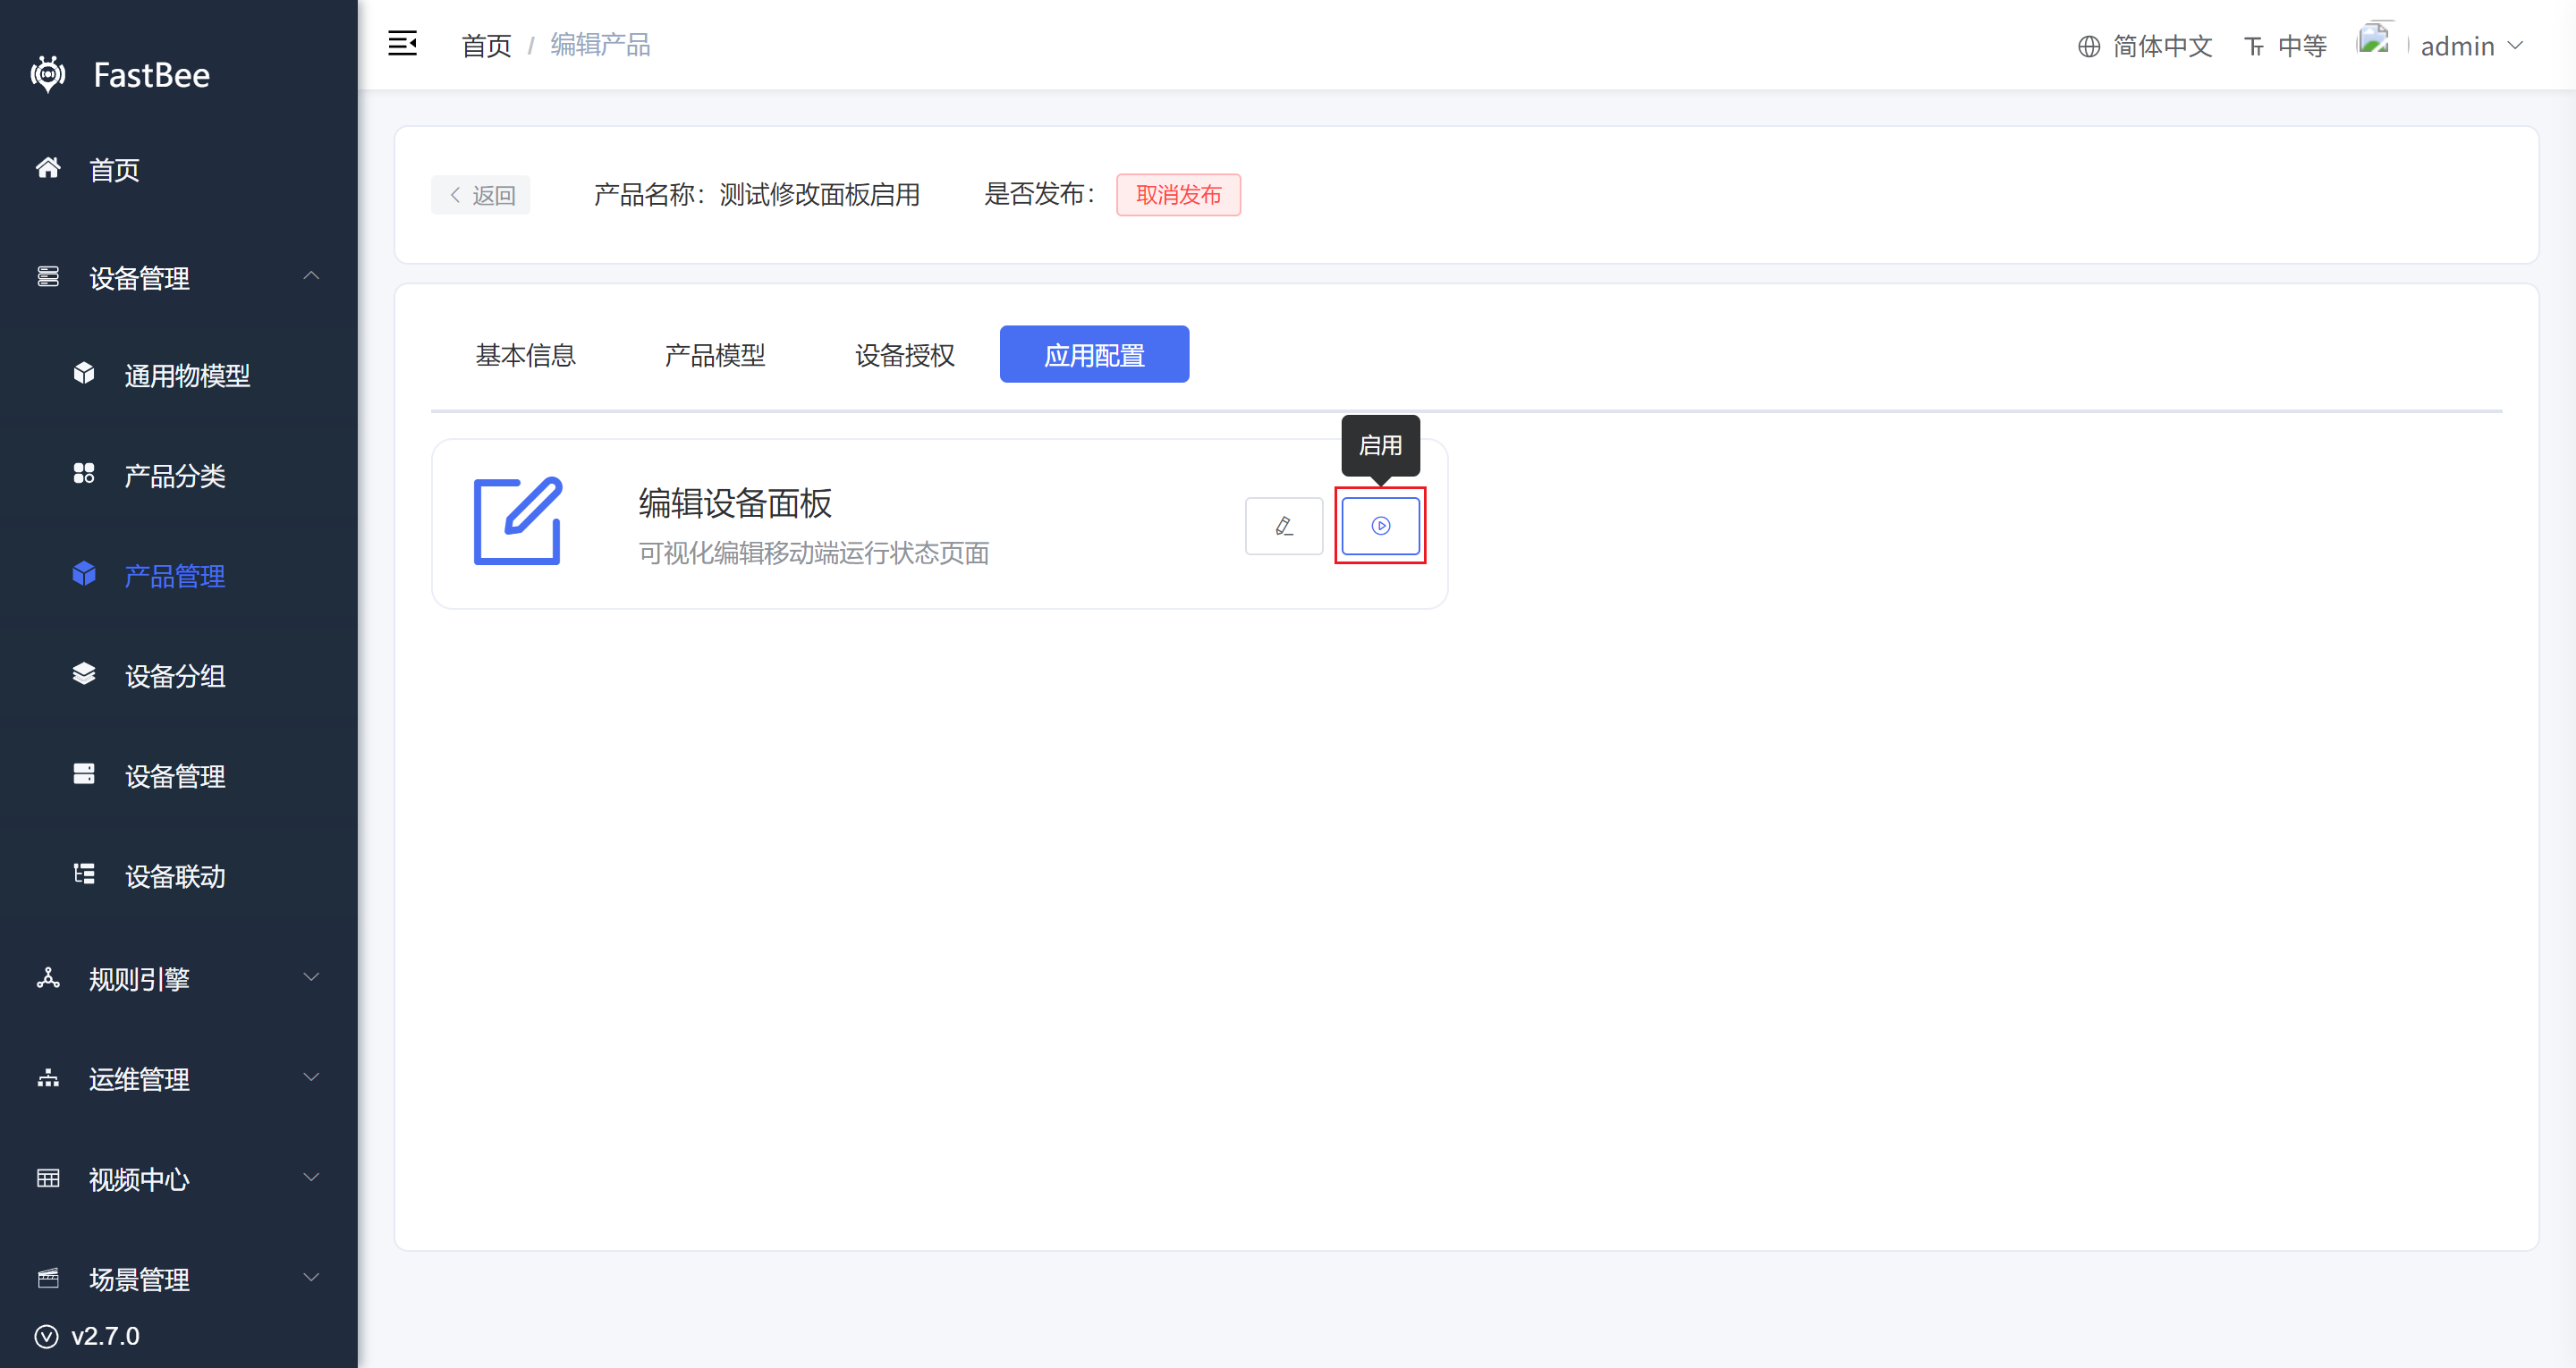Viewport: 2576px width, 1368px height.
Task: Open 通用物模型 menu item
Action: click(x=179, y=375)
